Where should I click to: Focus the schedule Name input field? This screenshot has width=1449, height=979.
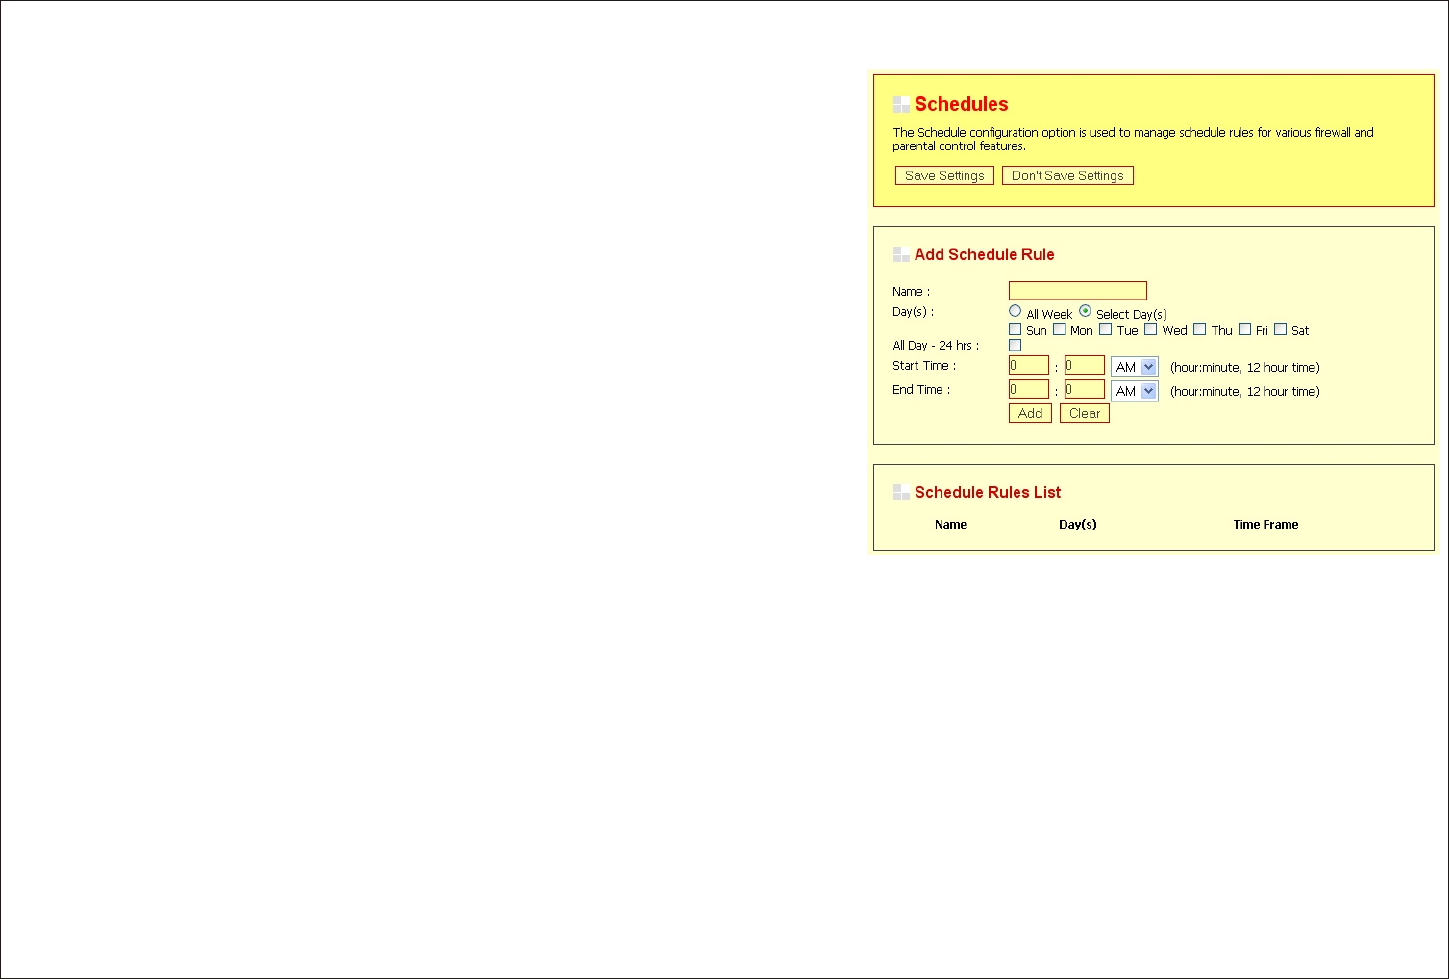coord(1078,291)
